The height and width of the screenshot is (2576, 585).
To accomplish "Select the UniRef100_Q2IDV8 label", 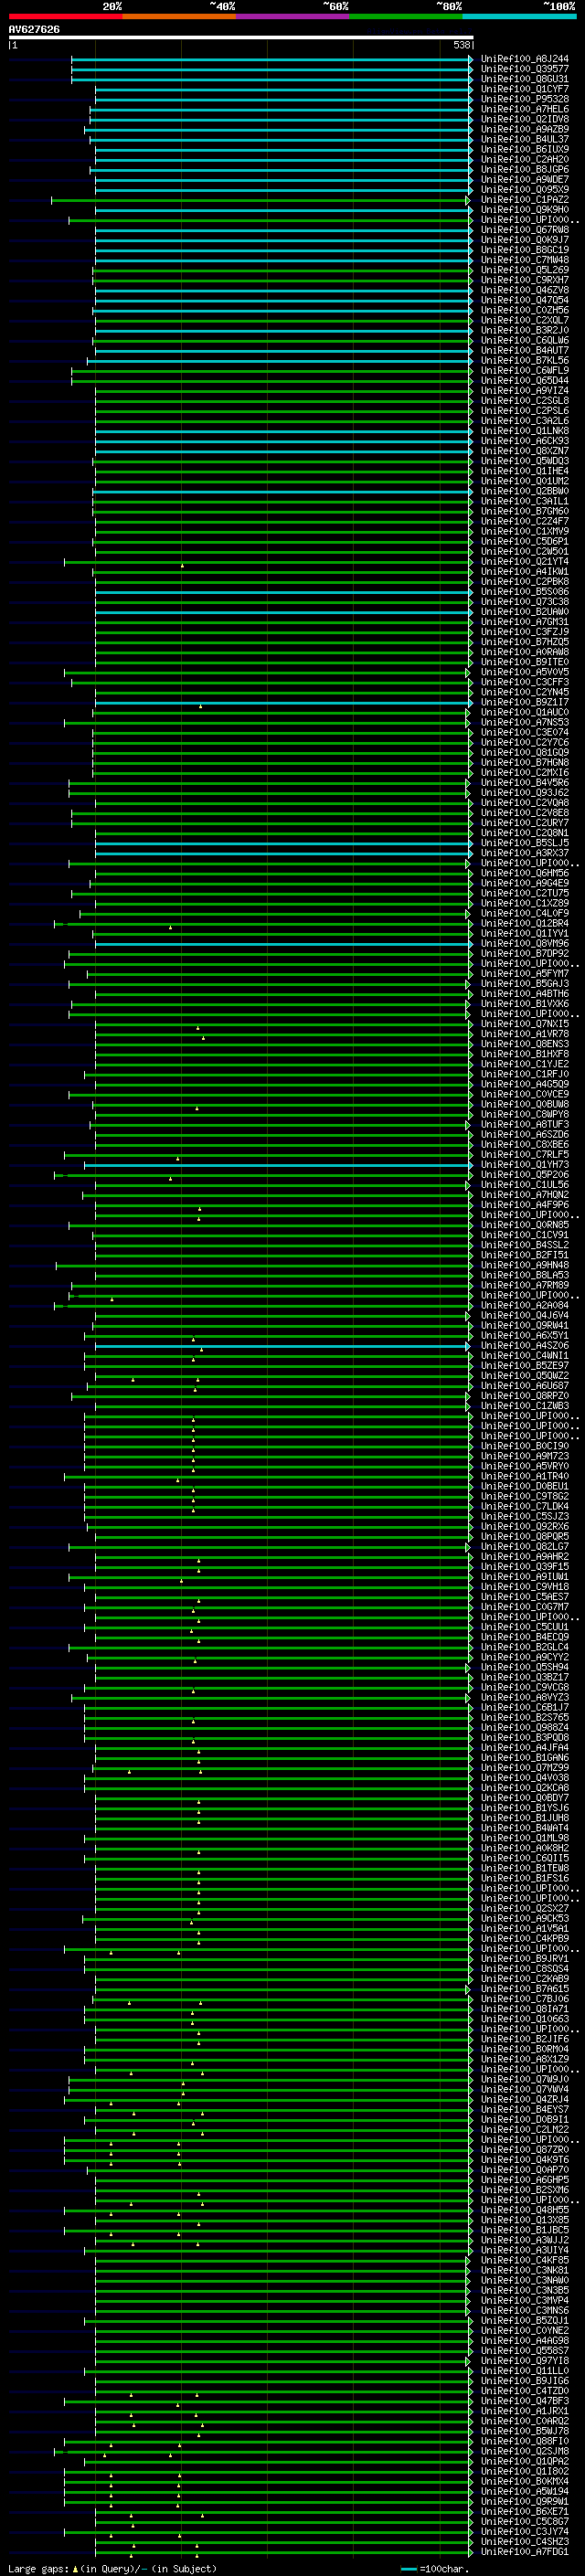I will pos(525,119).
